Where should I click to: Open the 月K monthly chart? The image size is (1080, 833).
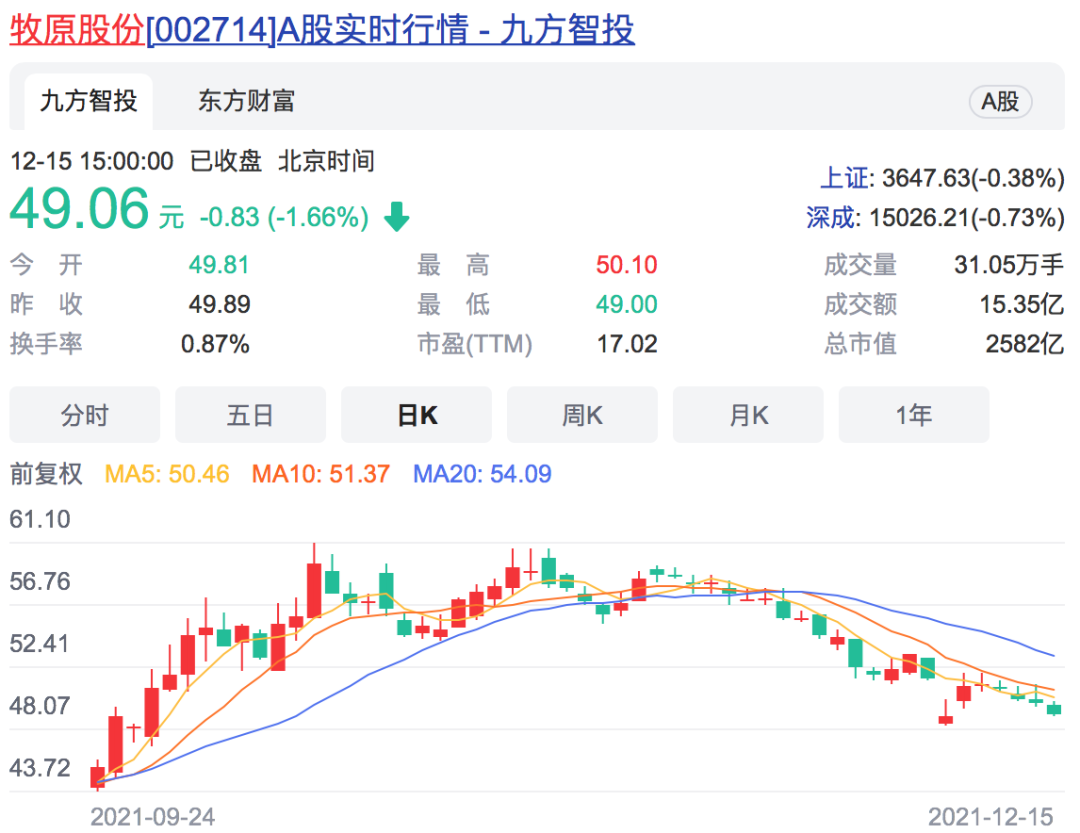pyautogui.click(x=748, y=414)
